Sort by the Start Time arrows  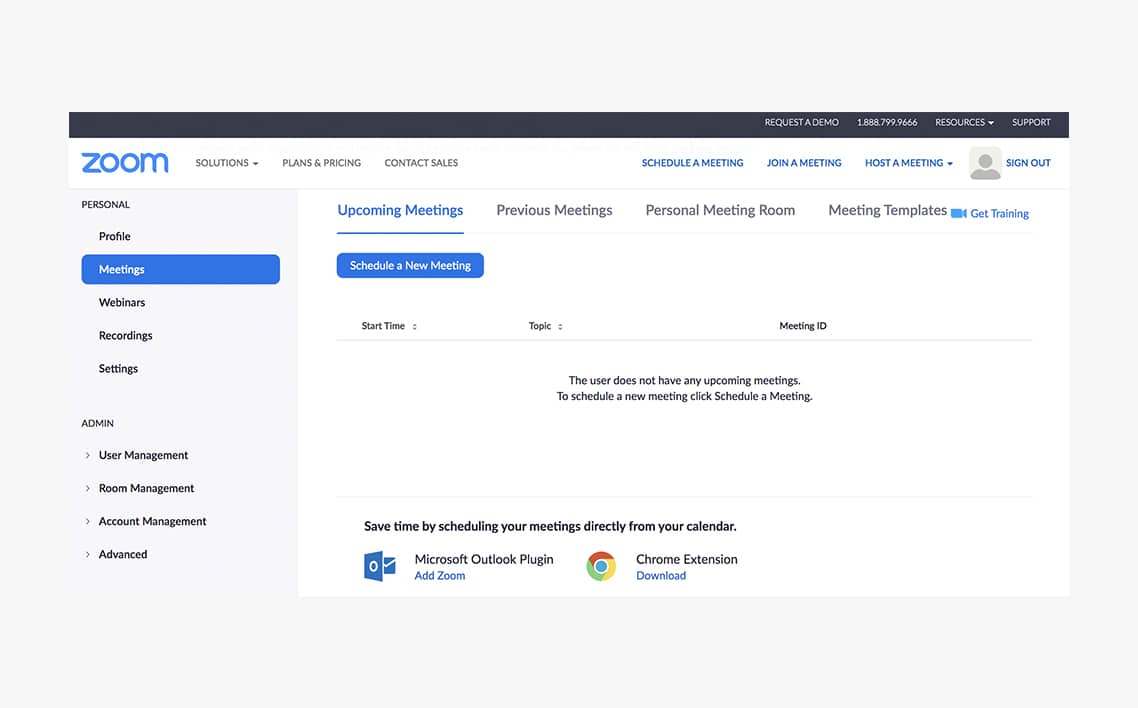(414, 326)
